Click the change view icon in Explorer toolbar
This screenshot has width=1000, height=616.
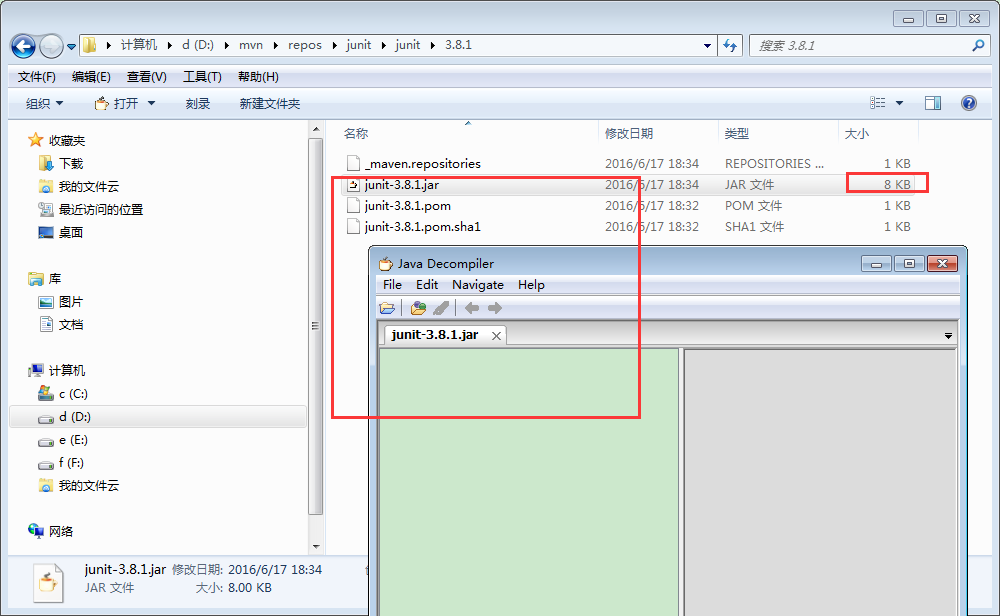(x=878, y=103)
